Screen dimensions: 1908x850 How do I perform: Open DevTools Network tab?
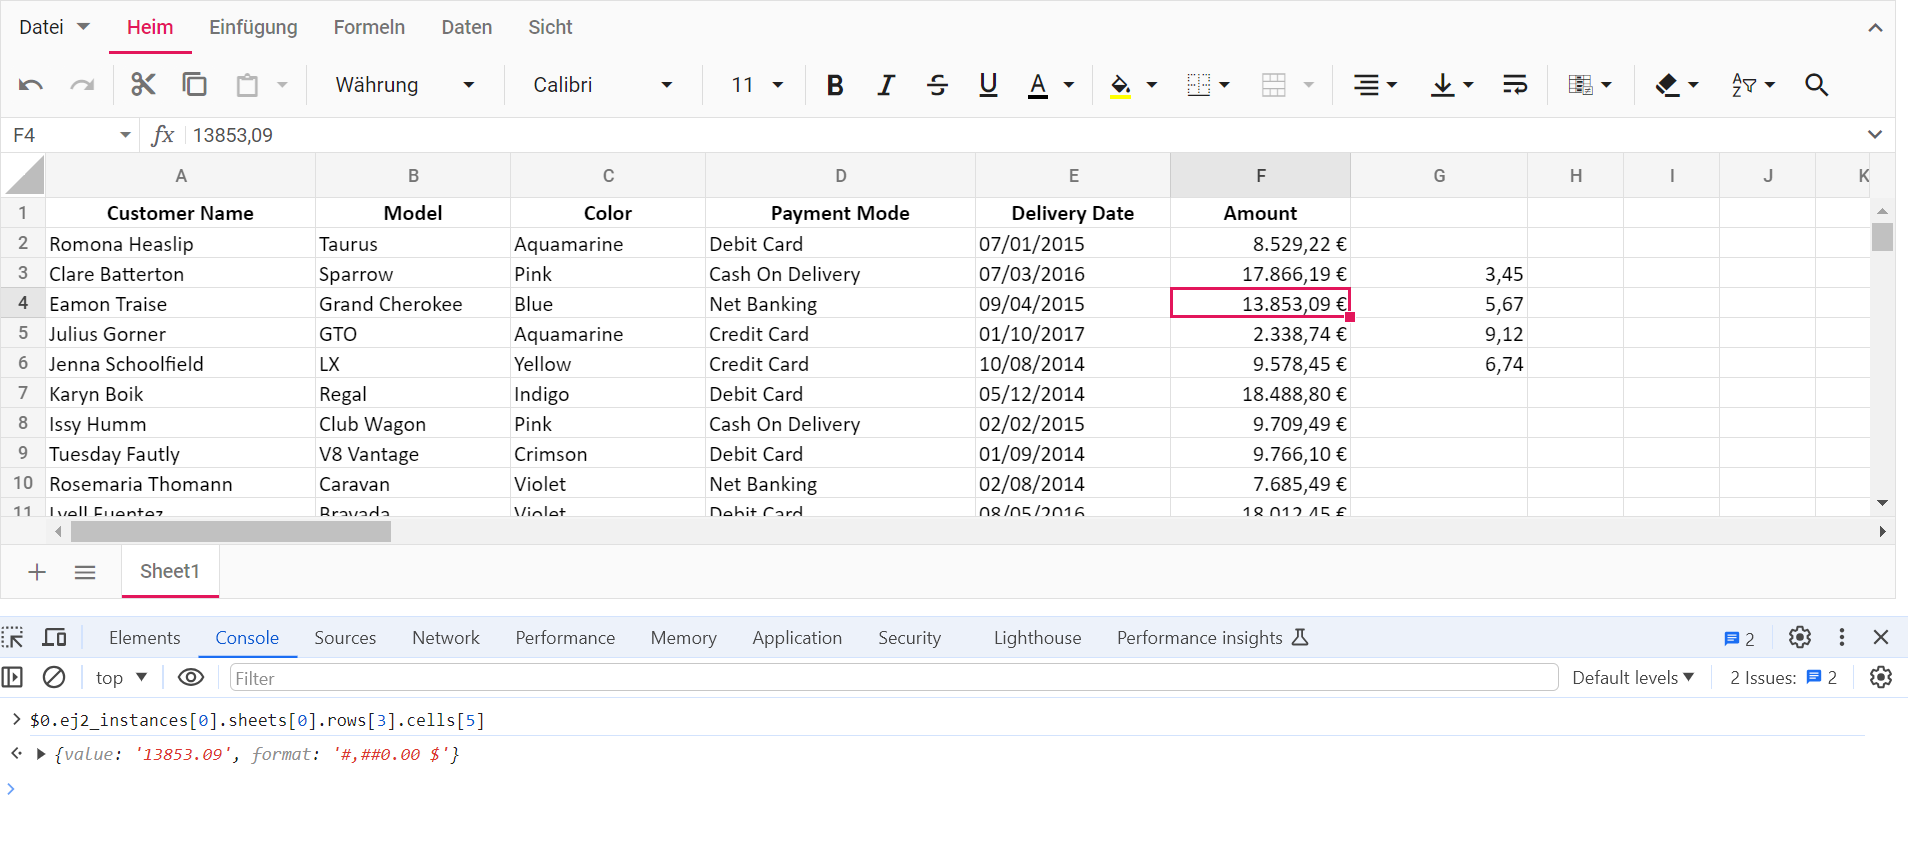pos(446,638)
